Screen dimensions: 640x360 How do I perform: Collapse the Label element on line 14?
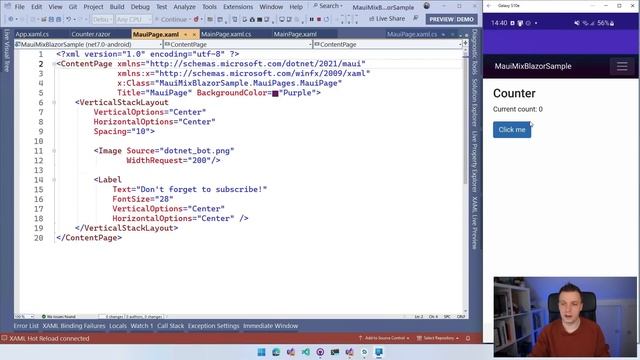(x=54, y=180)
